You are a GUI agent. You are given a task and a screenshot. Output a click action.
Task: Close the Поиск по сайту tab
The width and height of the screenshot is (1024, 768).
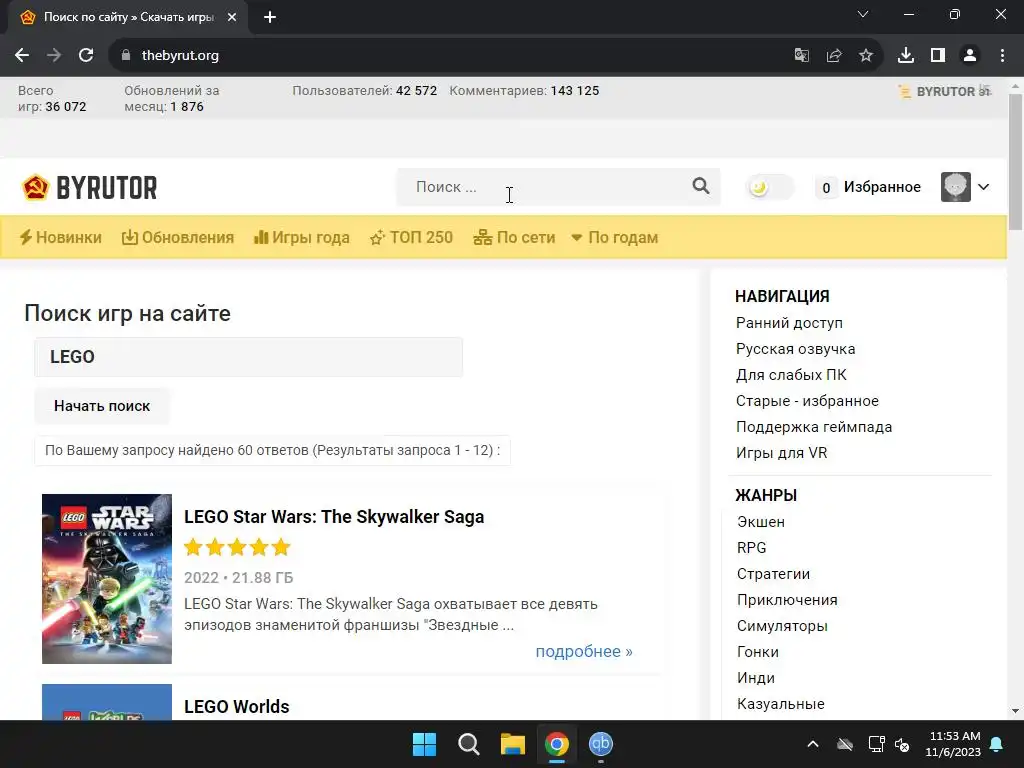[232, 18]
